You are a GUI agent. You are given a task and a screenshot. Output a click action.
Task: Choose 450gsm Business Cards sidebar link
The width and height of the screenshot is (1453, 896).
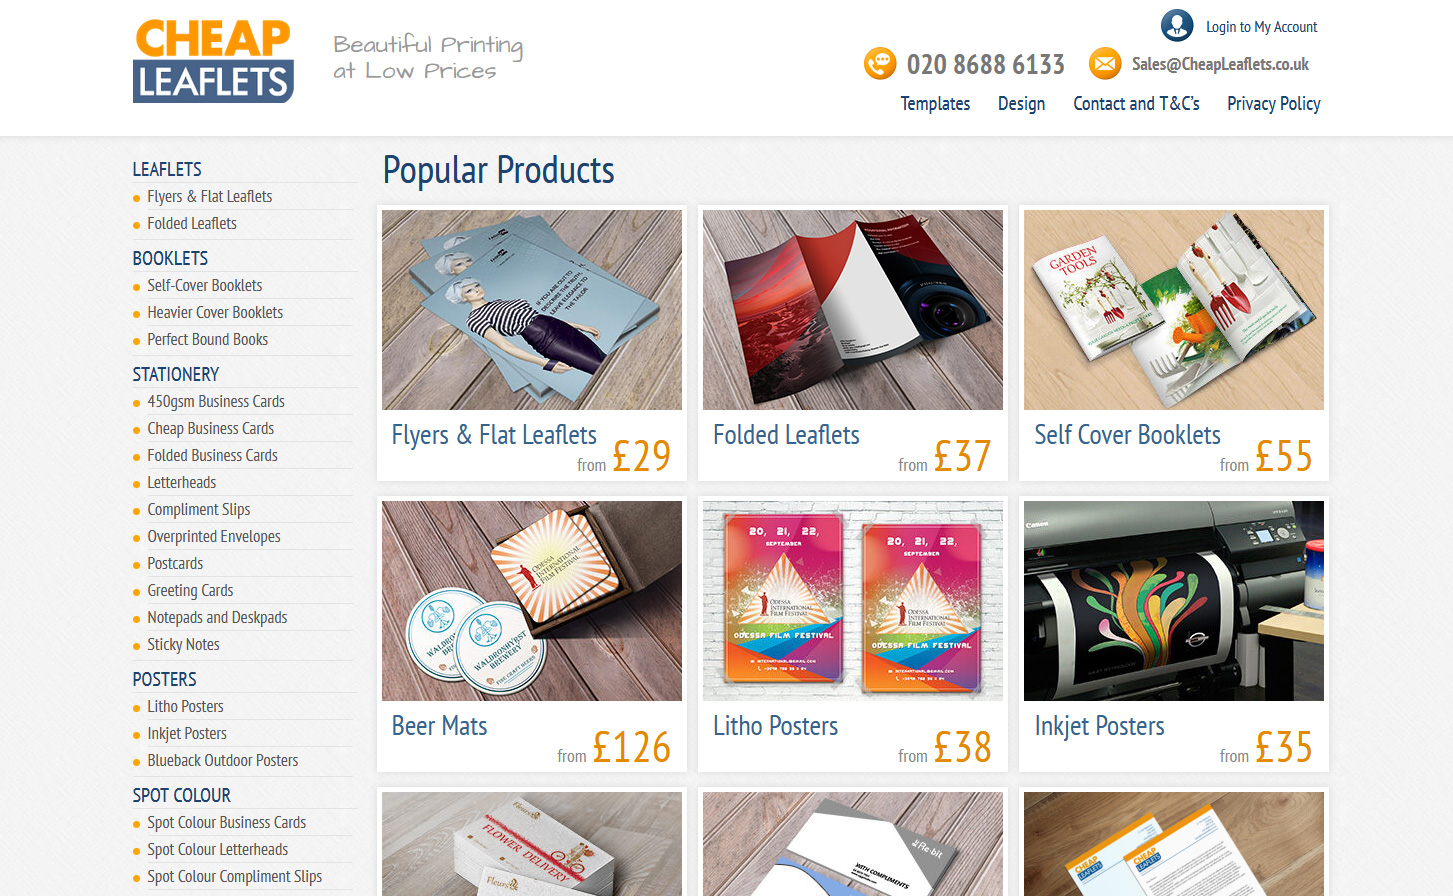[x=216, y=401]
